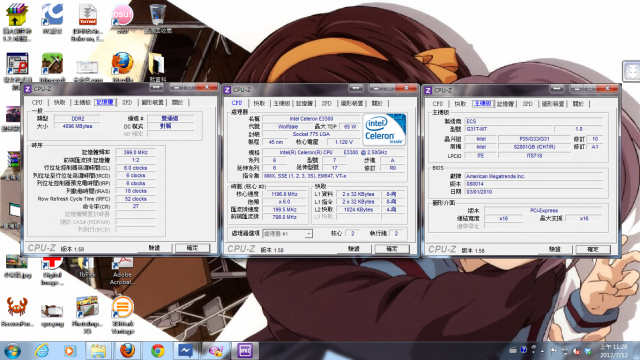The width and height of the screenshot is (640, 360).
Task: Click 確定 button in memory window
Action: (192, 248)
